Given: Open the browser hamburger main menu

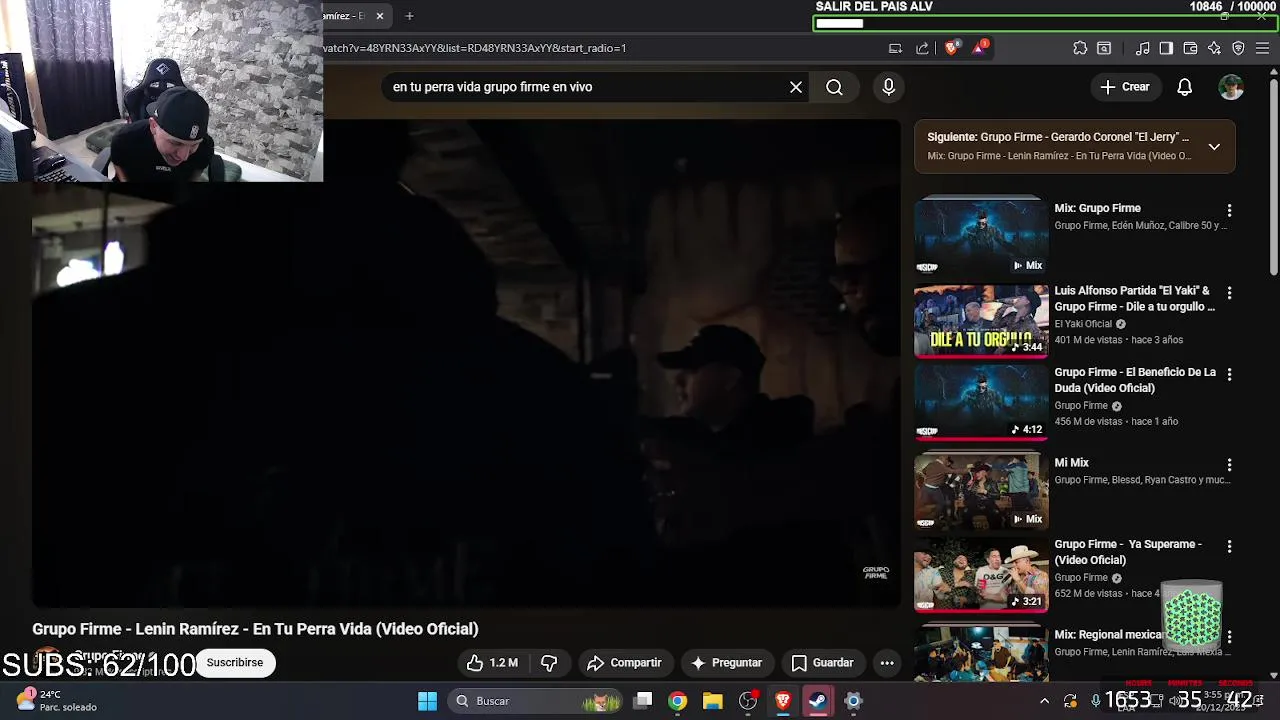Looking at the screenshot, I should point(1263,48).
